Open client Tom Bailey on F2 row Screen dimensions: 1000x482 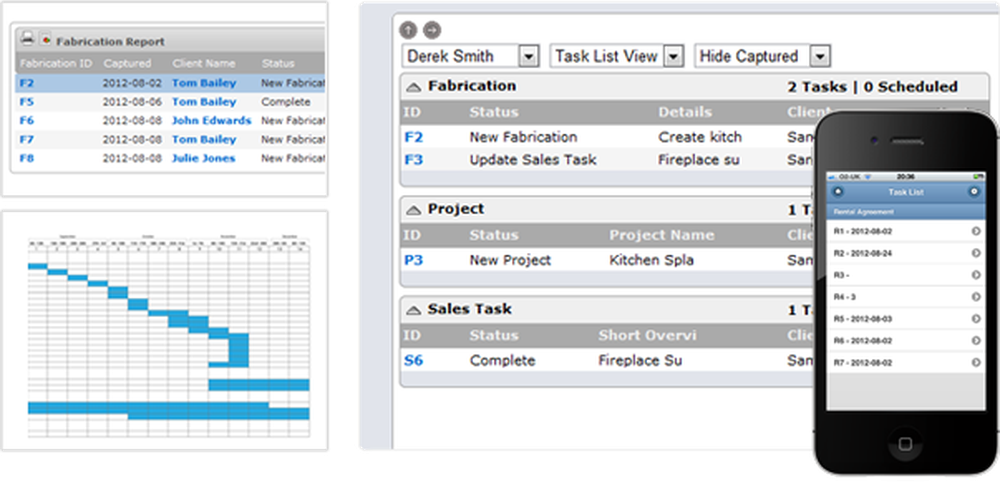pyautogui.click(x=204, y=83)
